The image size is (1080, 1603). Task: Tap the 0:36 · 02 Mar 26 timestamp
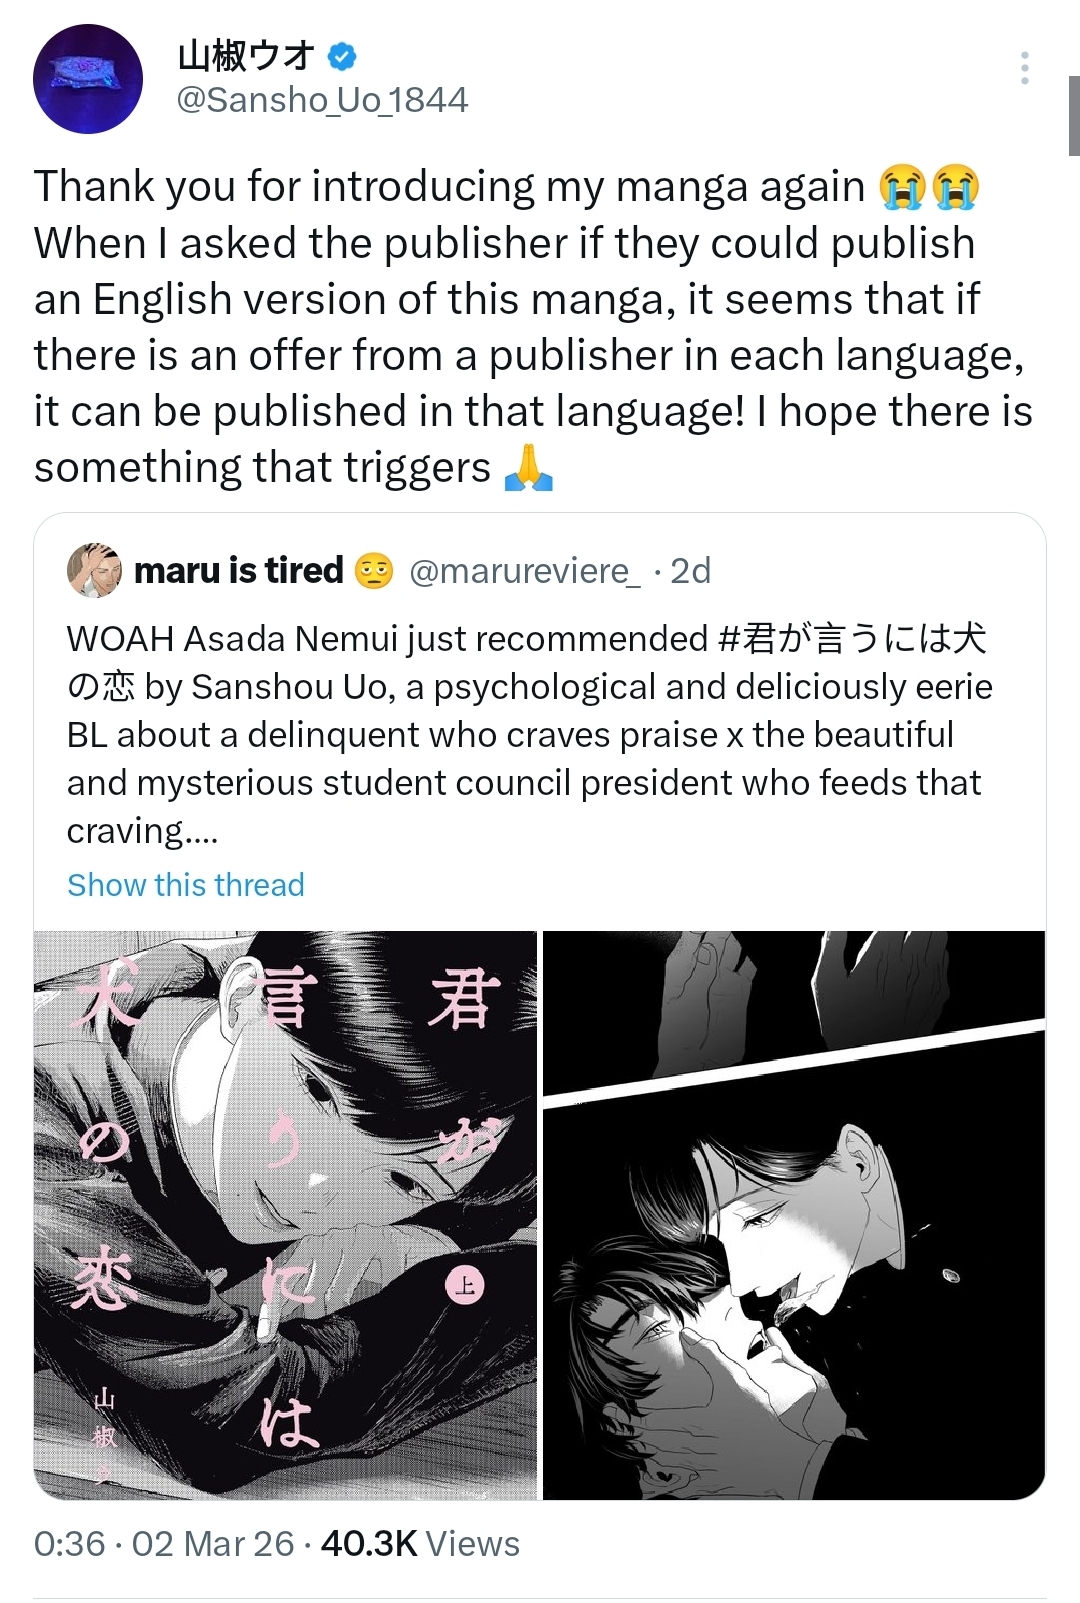coord(164,1544)
